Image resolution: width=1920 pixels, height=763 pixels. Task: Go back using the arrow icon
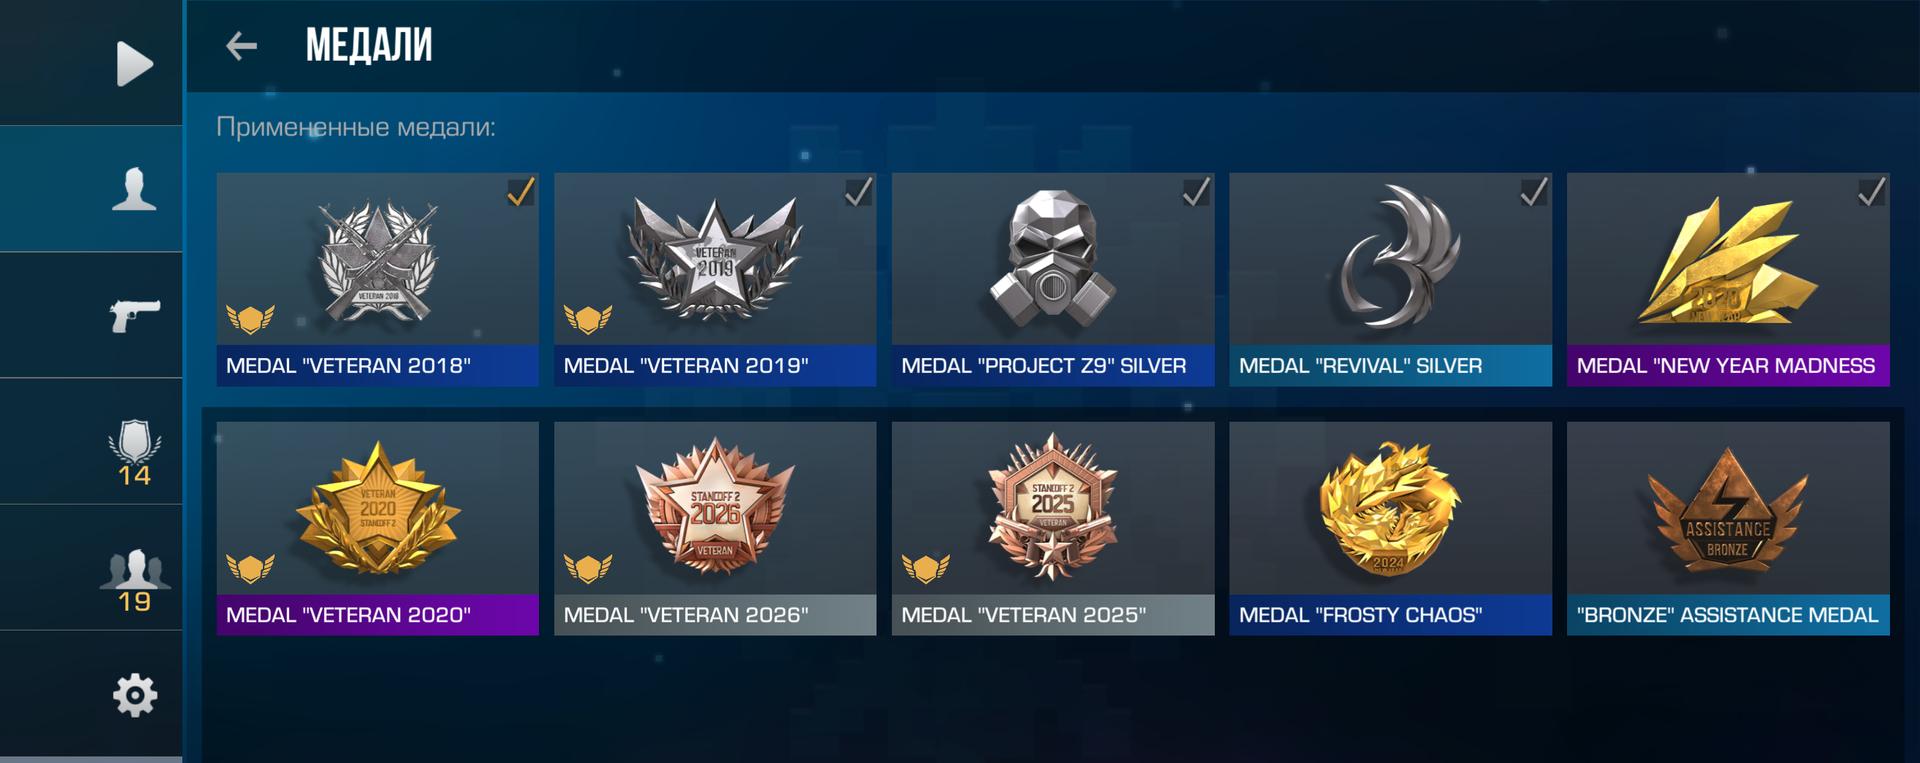[x=241, y=46]
